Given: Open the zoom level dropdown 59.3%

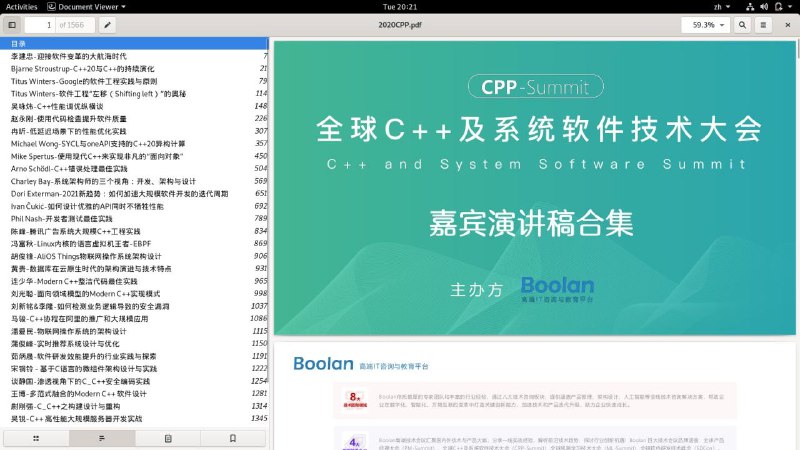Looking at the screenshot, I should click(x=706, y=24).
